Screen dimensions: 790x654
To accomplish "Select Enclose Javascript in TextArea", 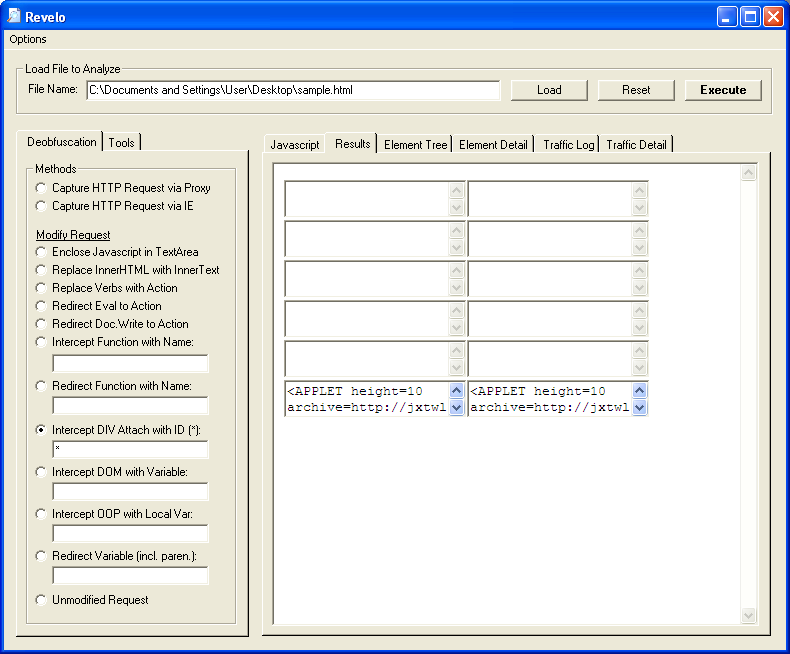I will tap(41, 252).
